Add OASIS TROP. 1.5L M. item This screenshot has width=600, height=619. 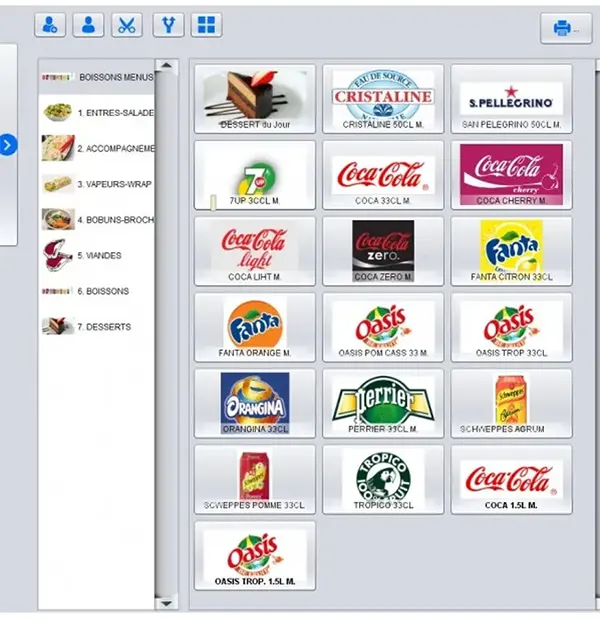click(255, 556)
